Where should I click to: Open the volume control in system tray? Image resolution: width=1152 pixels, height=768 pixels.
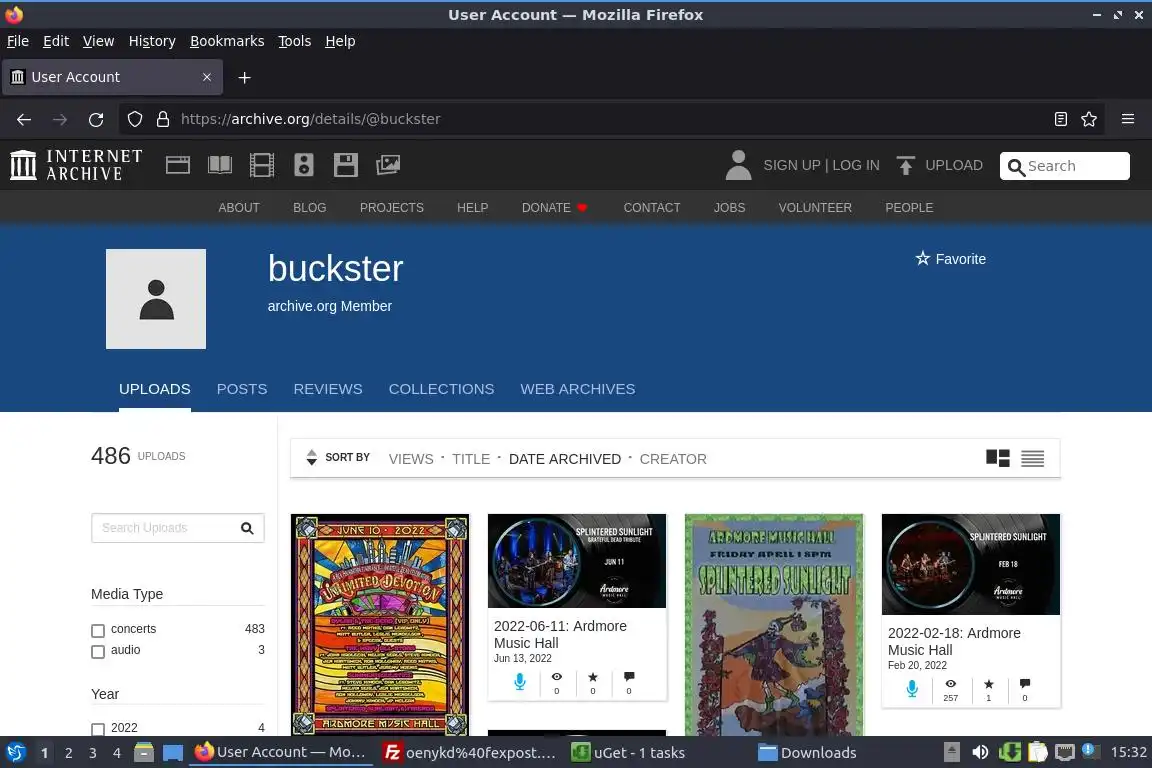980,753
